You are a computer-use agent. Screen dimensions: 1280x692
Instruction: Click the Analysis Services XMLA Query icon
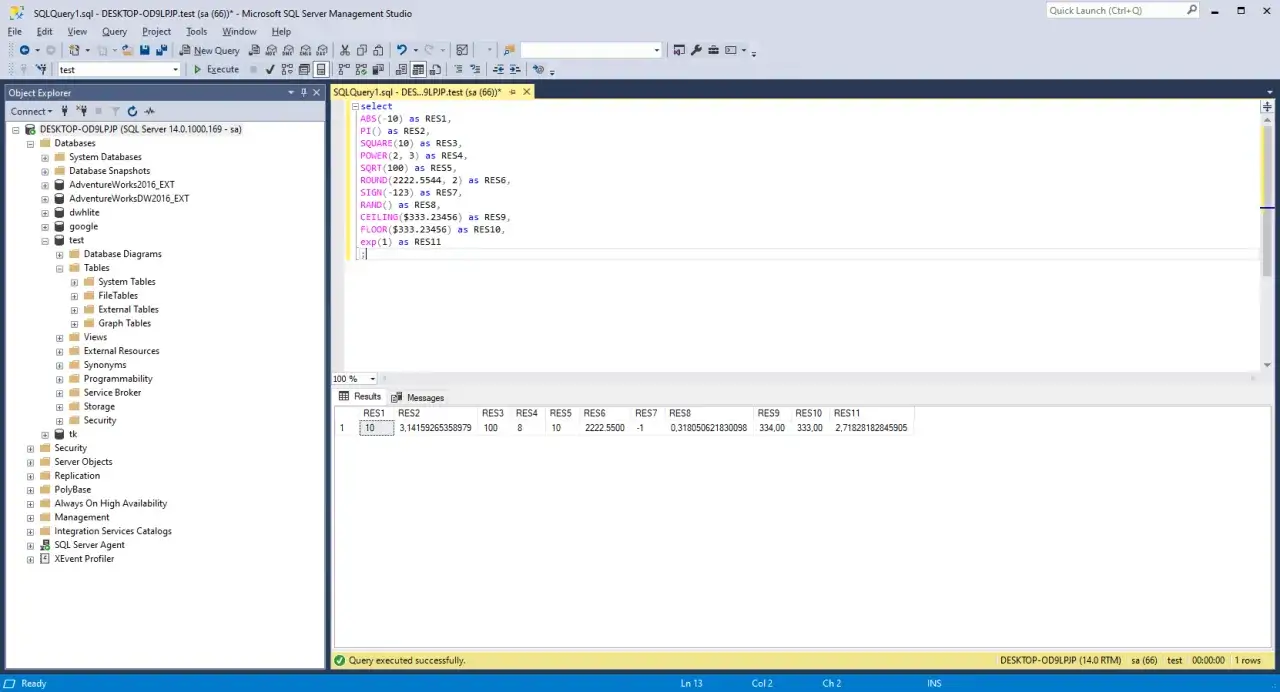click(305, 50)
